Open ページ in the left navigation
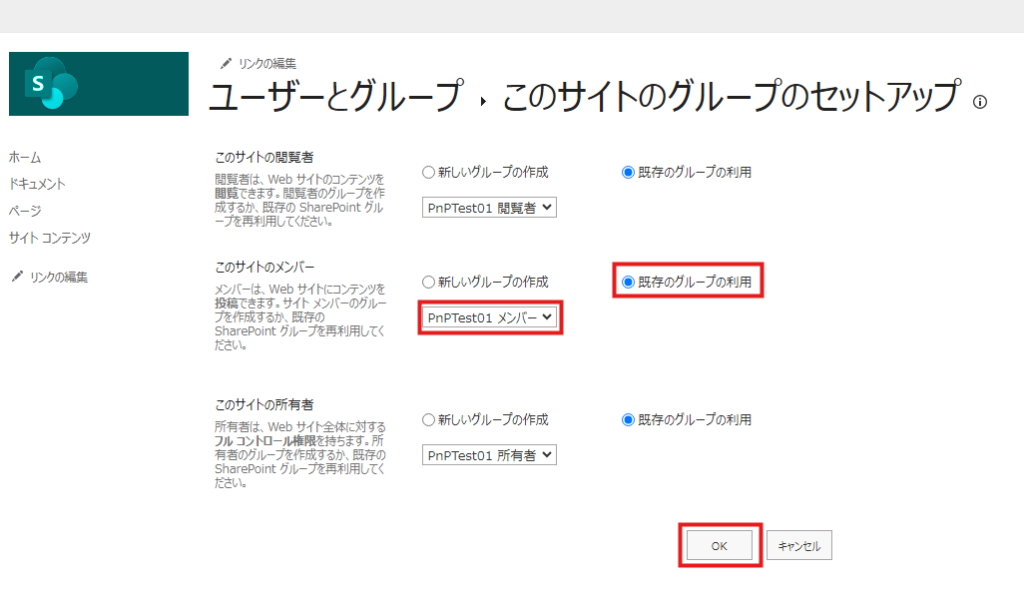The image size is (1024, 604). pos(24,211)
